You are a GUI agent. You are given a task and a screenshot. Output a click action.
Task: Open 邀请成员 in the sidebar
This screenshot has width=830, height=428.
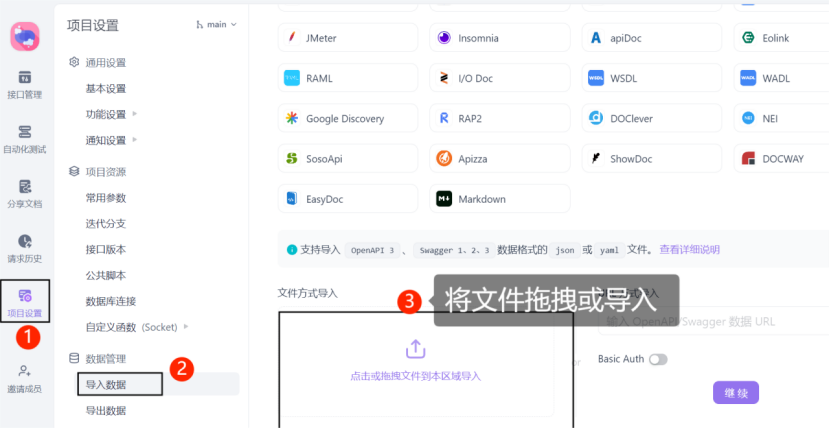click(24, 379)
